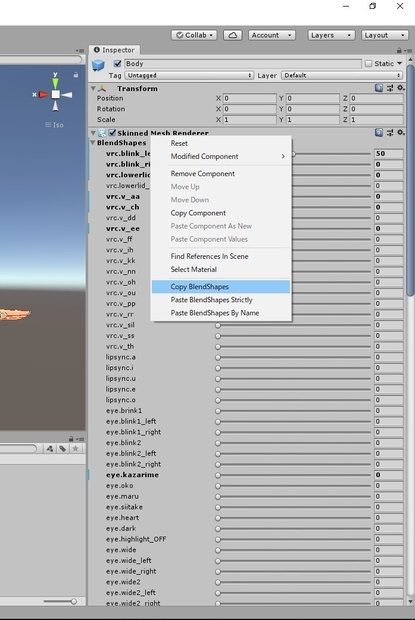Click the red X axis gizmo cone

pyautogui.click(x=43, y=95)
